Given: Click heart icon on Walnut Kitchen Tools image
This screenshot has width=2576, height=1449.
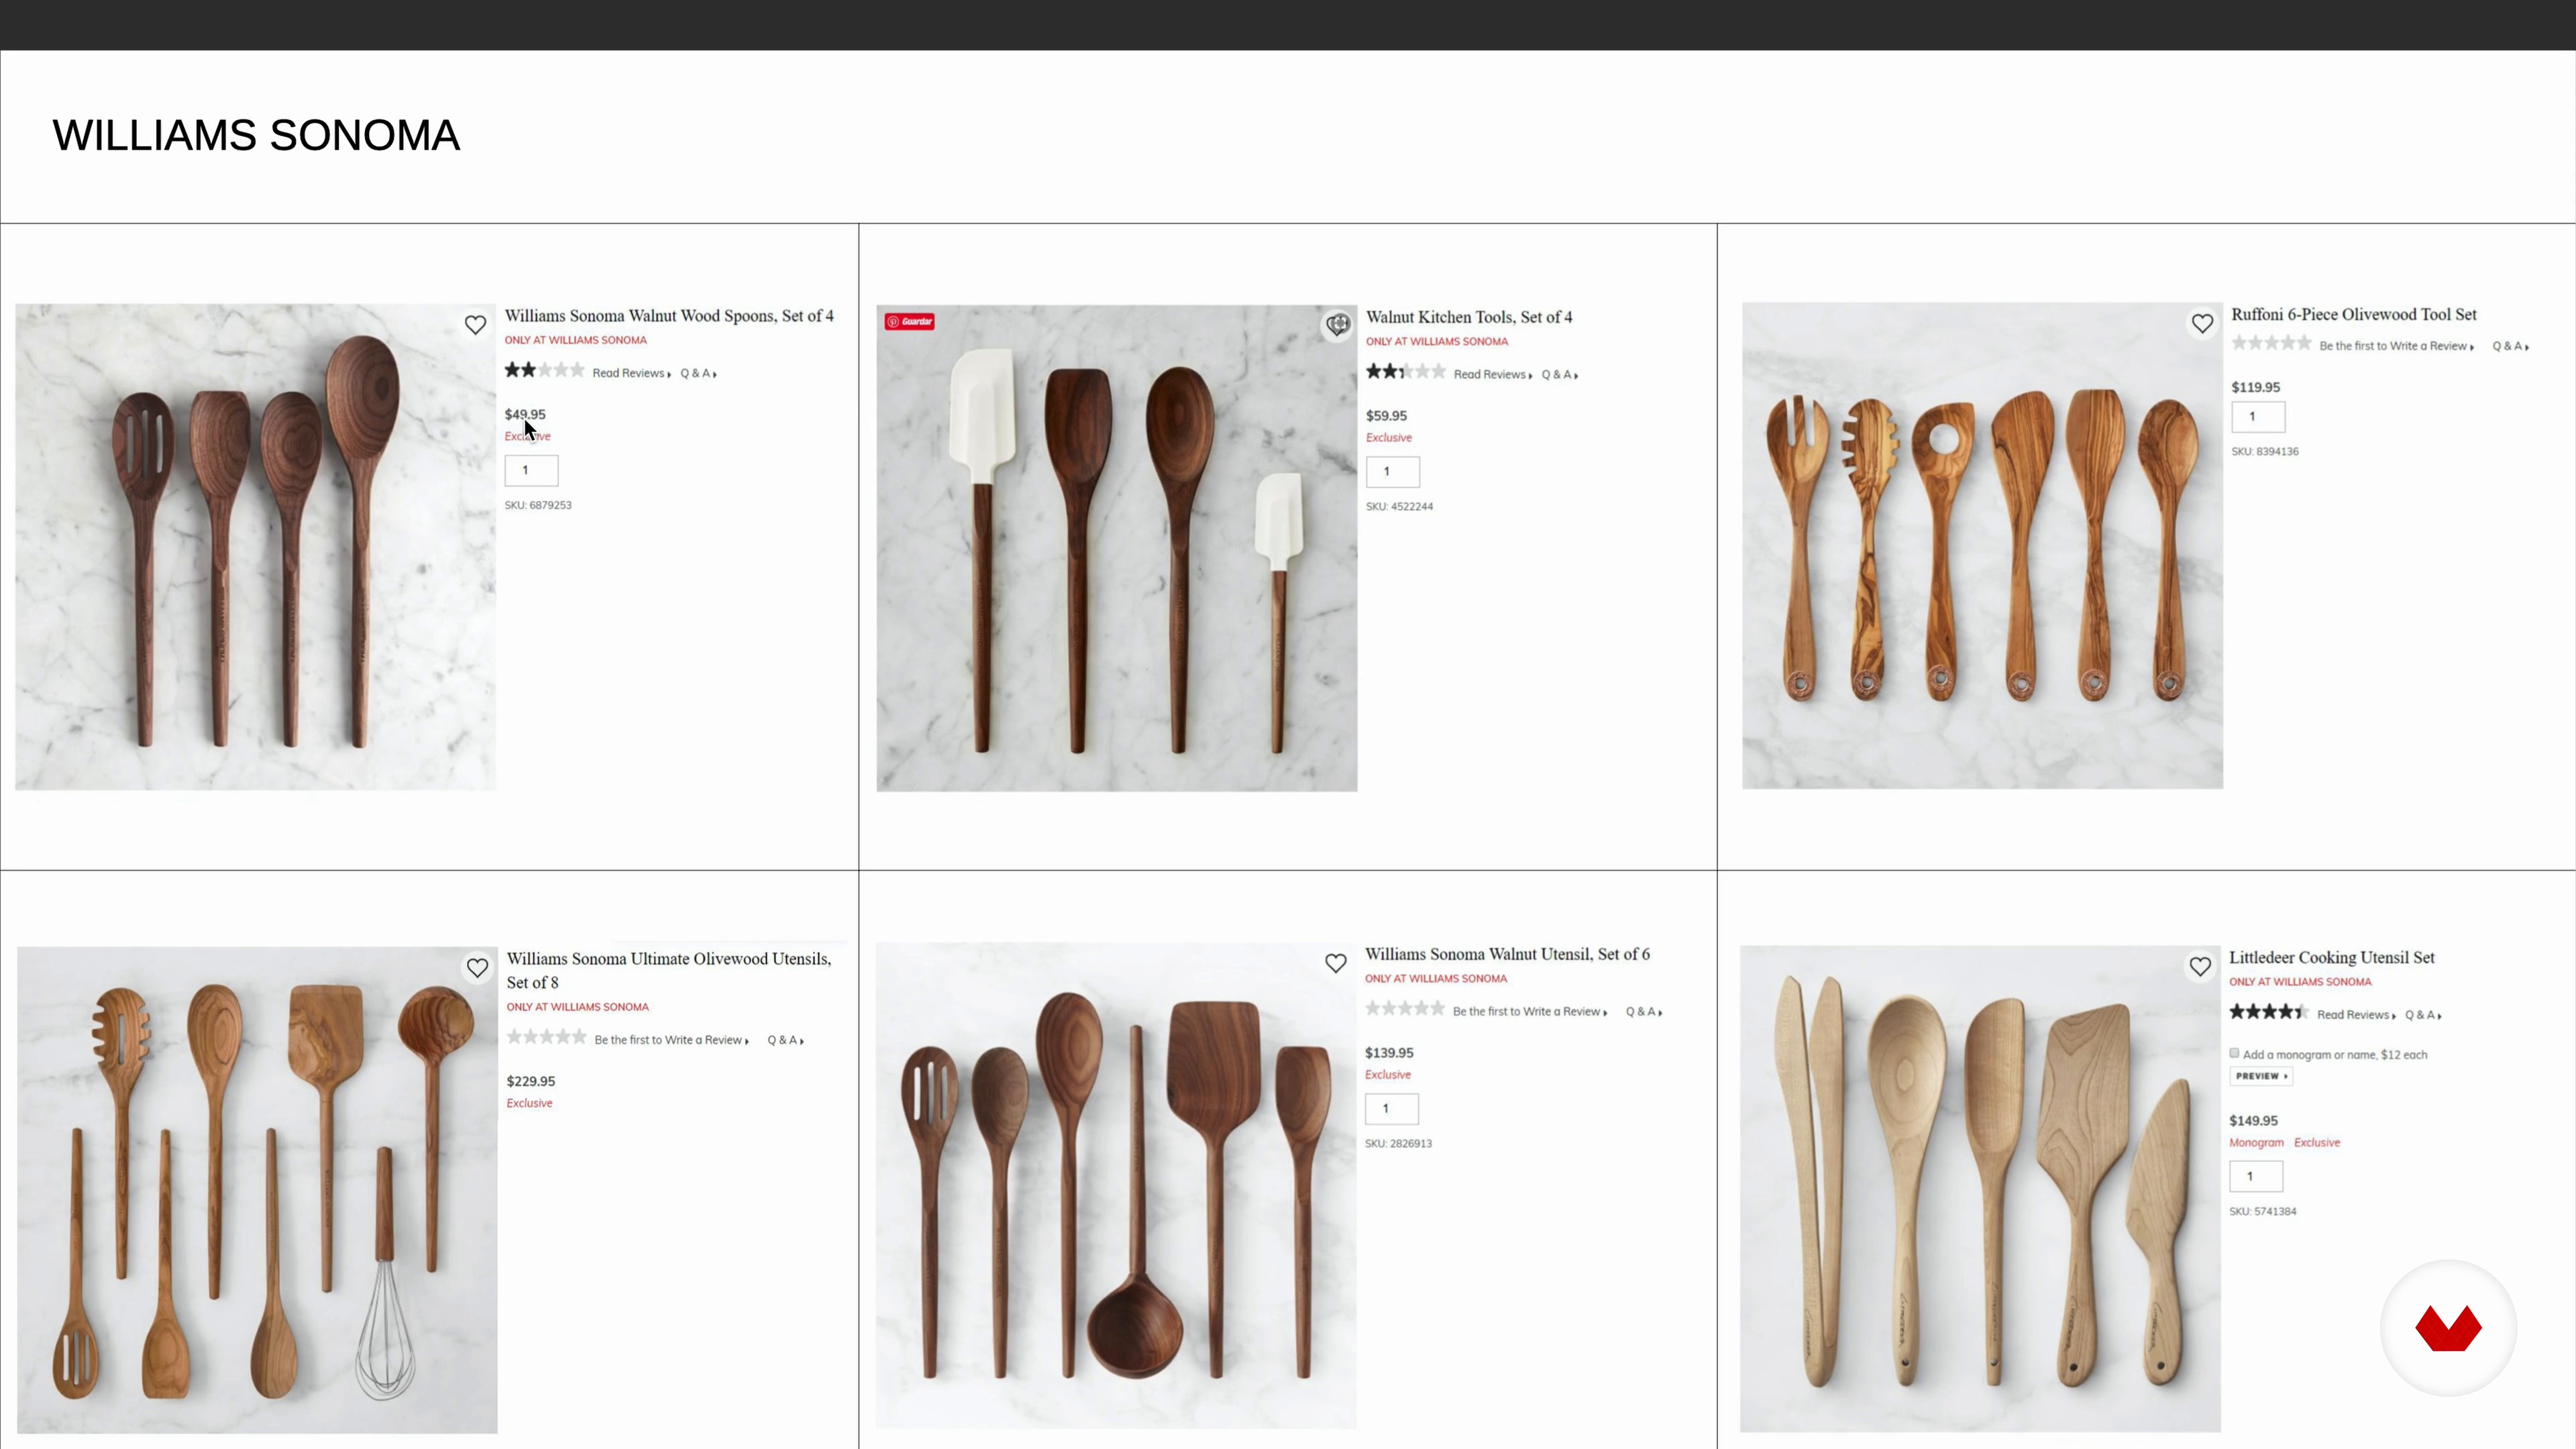Looking at the screenshot, I should 1337,325.
